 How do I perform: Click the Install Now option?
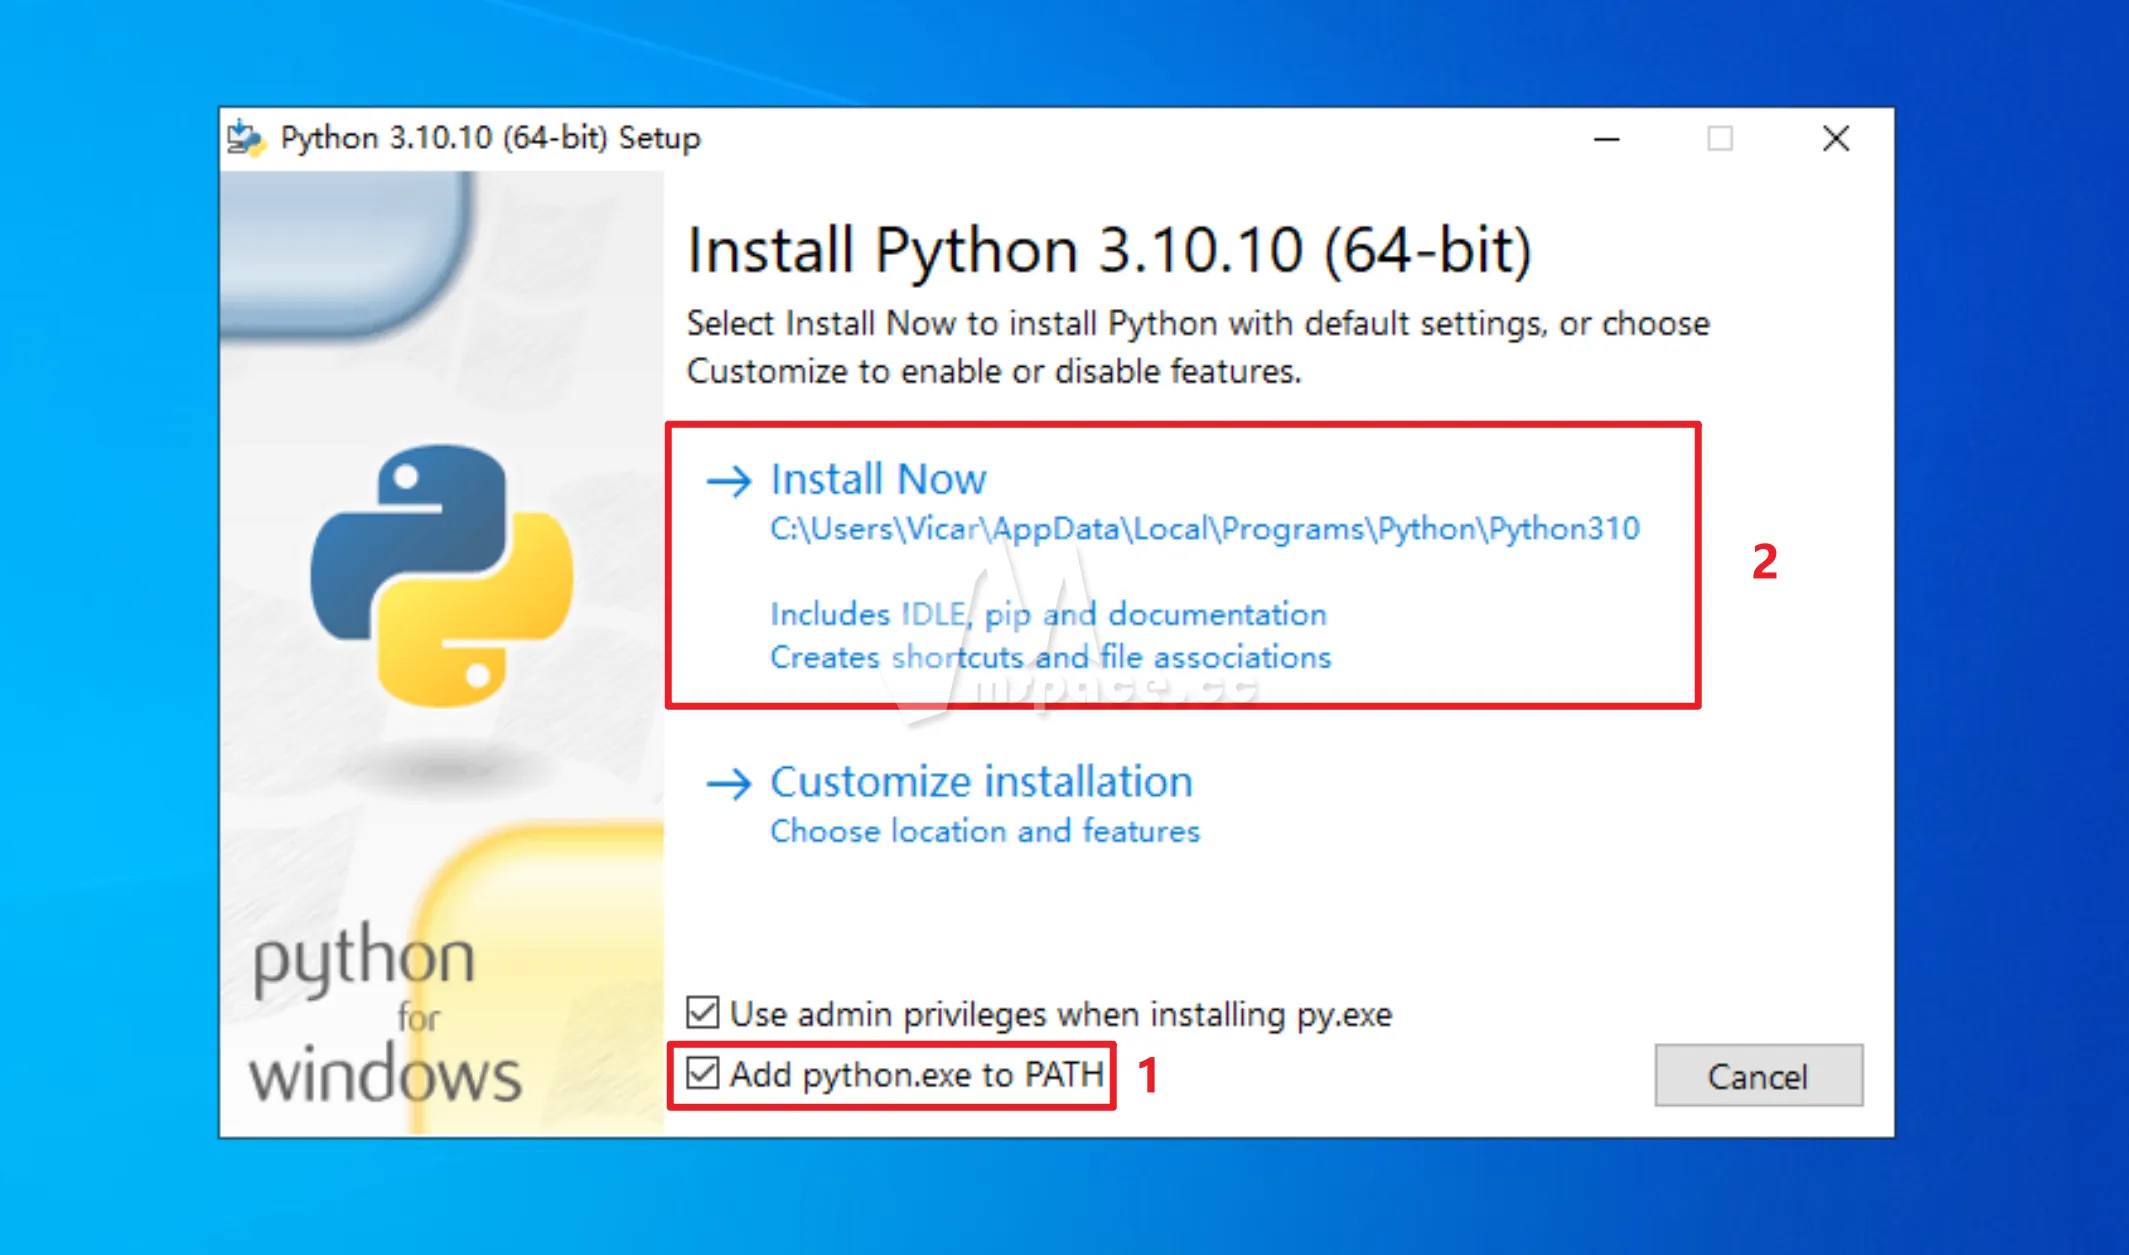coord(1183,566)
